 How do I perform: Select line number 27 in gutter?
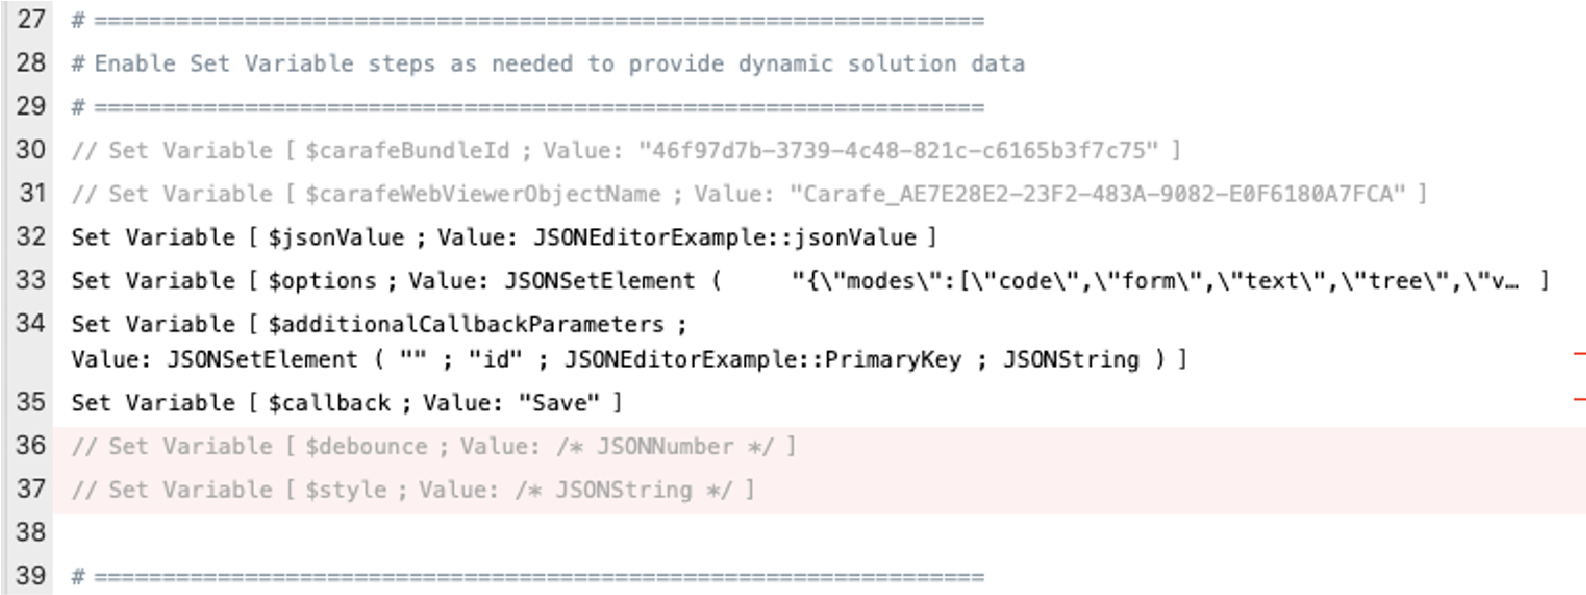pos(31,19)
